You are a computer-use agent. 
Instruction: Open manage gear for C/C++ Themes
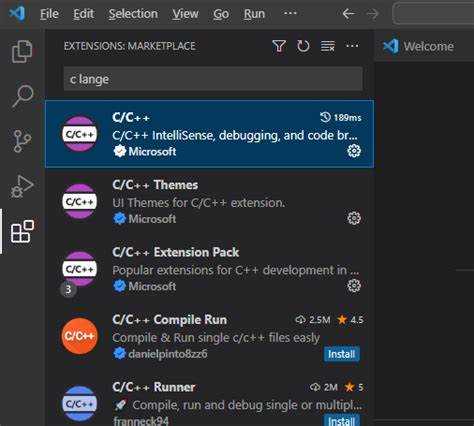354,218
